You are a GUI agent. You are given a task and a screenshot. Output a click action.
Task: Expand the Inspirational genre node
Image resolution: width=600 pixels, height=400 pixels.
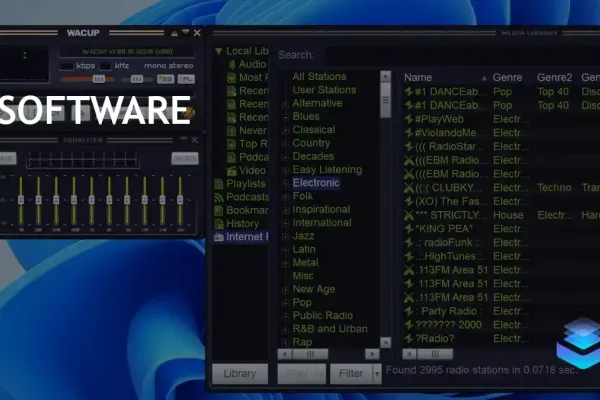click(x=285, y=210)
